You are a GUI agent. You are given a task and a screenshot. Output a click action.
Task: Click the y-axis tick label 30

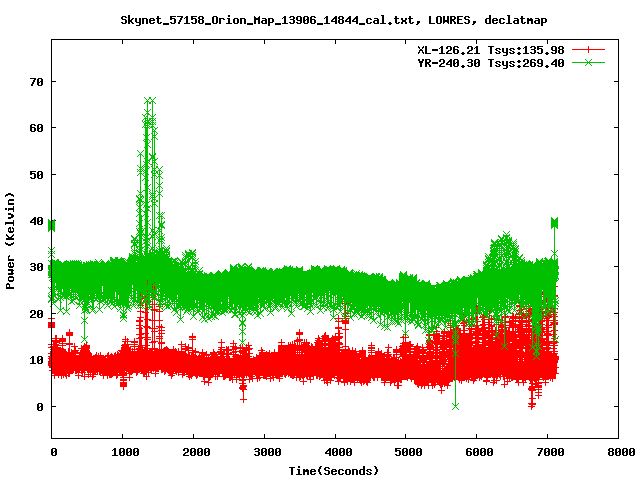click(36, 267)
